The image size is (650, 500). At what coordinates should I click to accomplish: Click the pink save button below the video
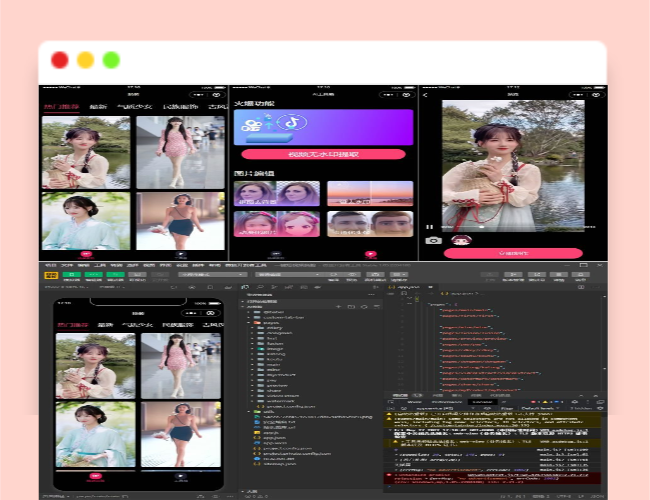point(513,253)
